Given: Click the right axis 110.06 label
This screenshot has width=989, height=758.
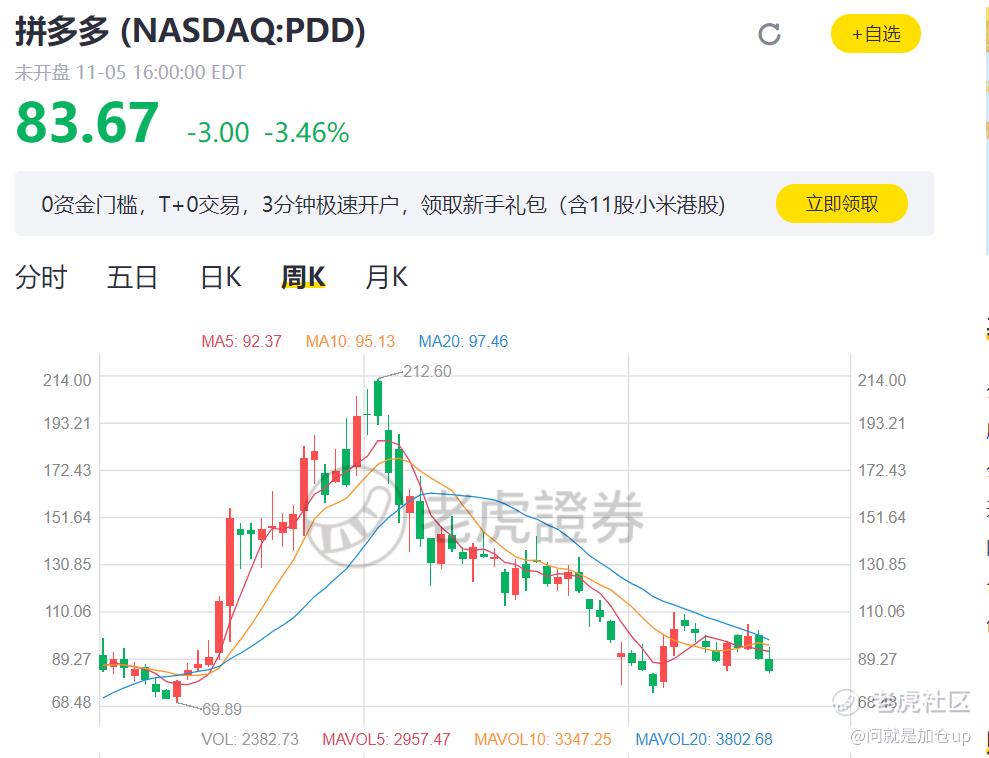Looking at the screenshot, I should pyautogui.click(x=882, y=611).
